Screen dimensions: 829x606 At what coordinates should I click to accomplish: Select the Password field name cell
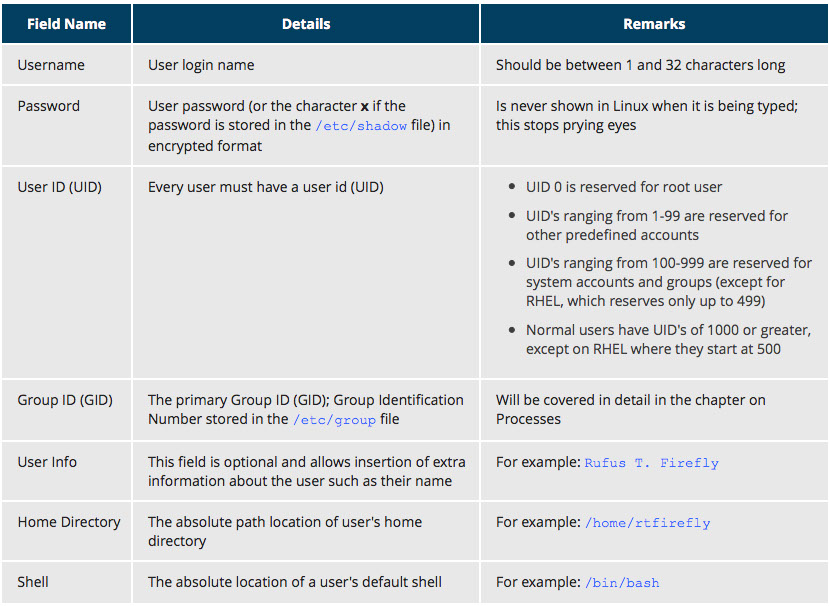tap(49, 106)
